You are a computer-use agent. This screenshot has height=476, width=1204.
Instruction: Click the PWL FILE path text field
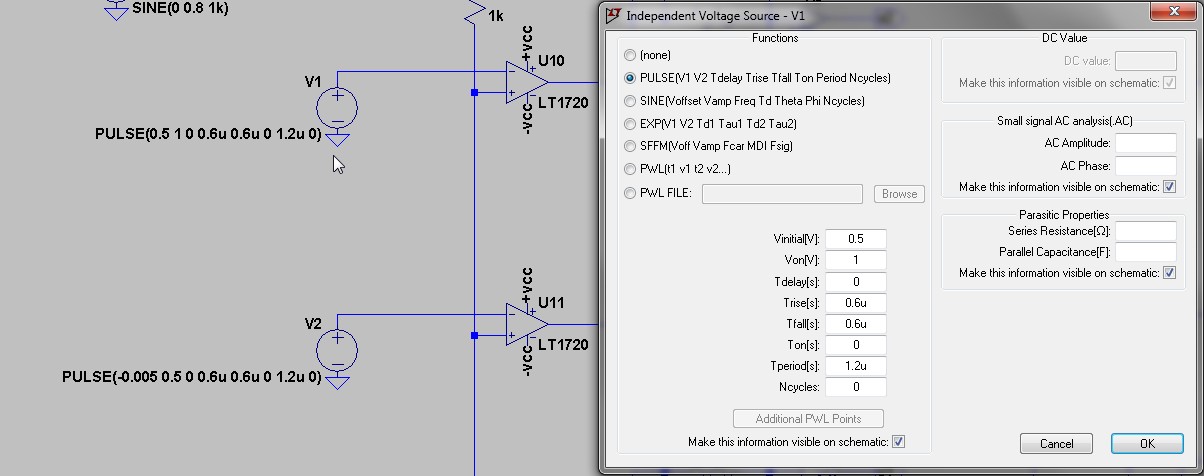[x=782, y=194]
